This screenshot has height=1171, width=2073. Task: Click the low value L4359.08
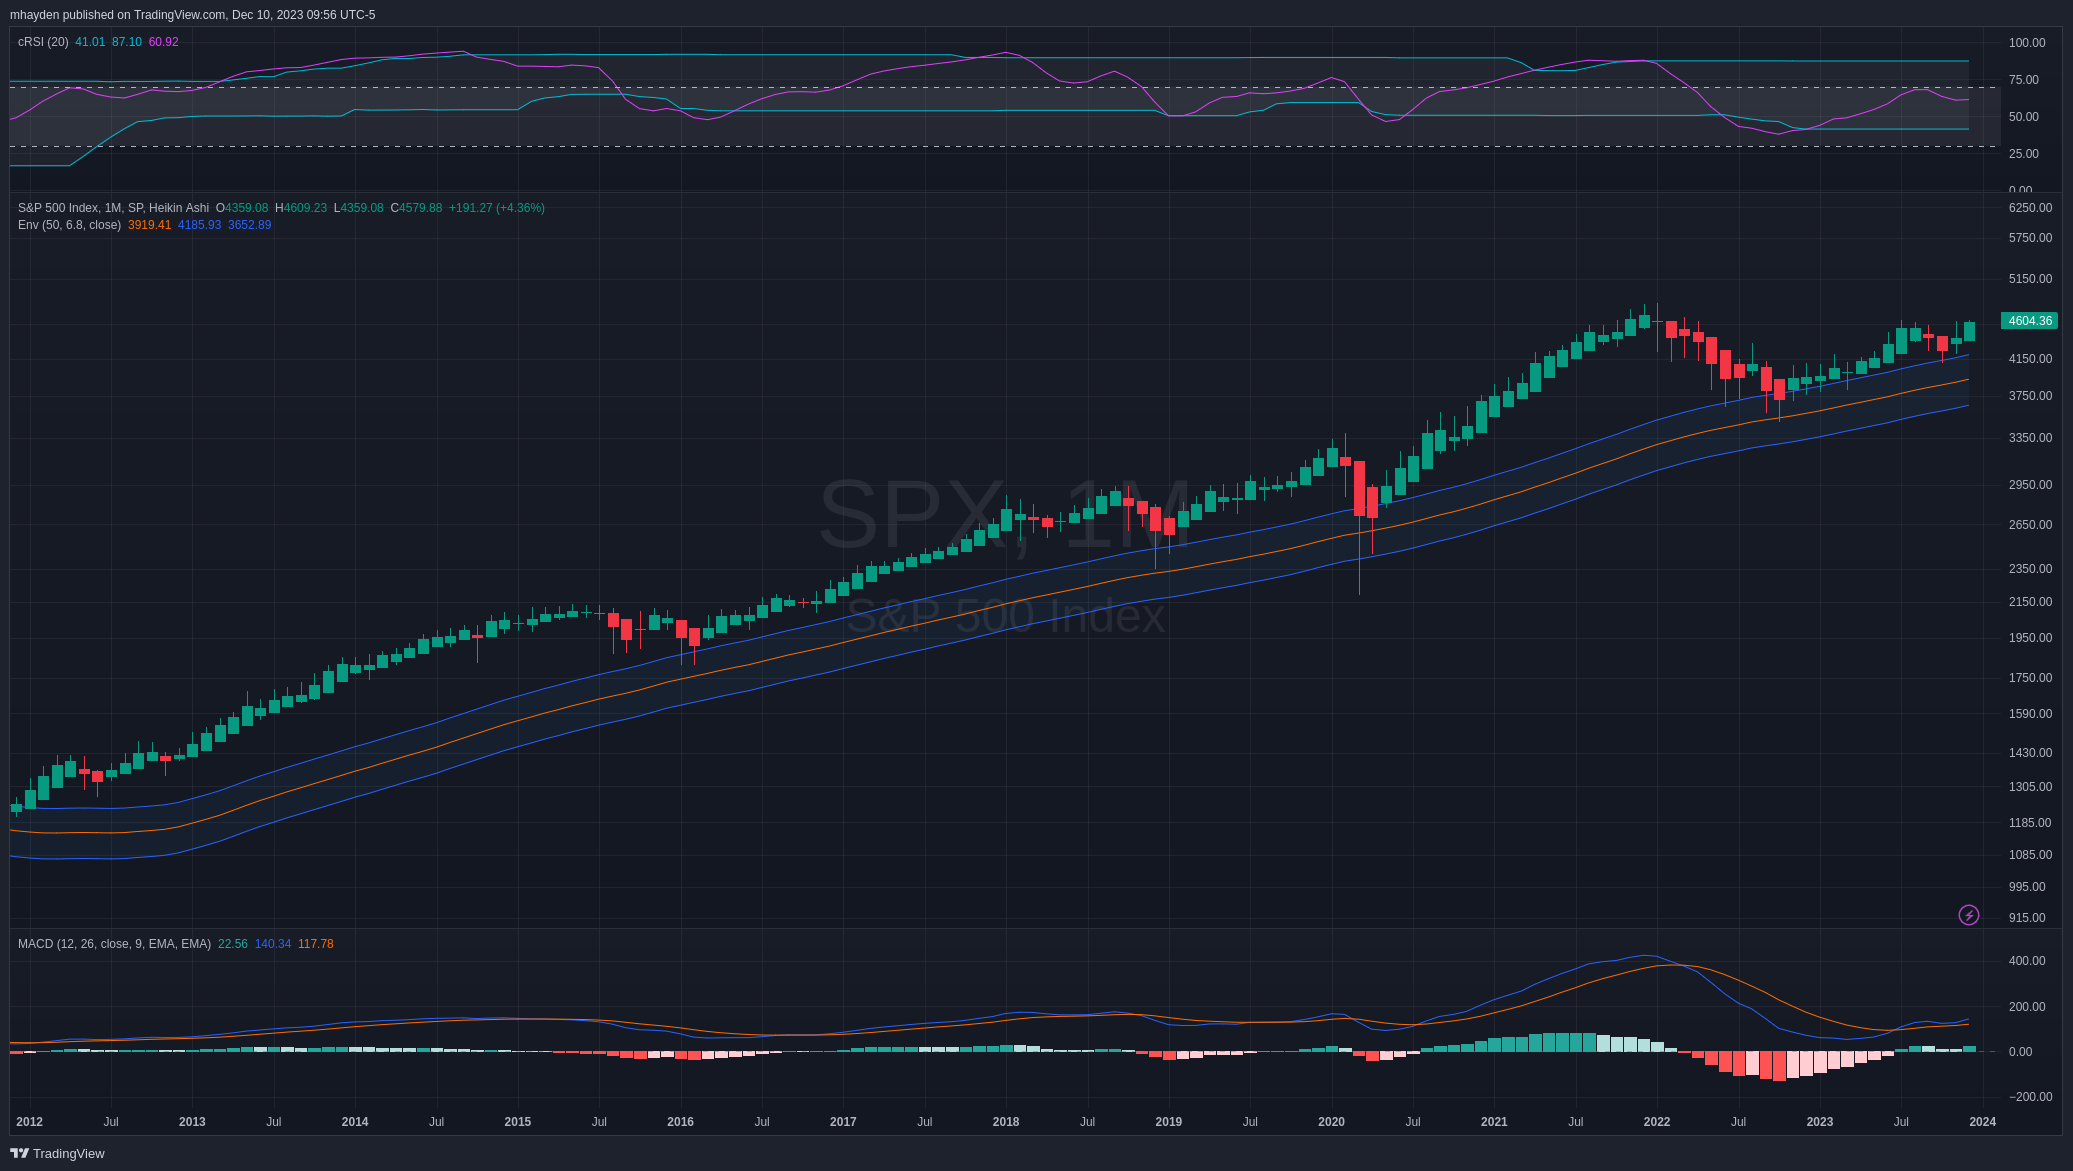tap(359, 208)
